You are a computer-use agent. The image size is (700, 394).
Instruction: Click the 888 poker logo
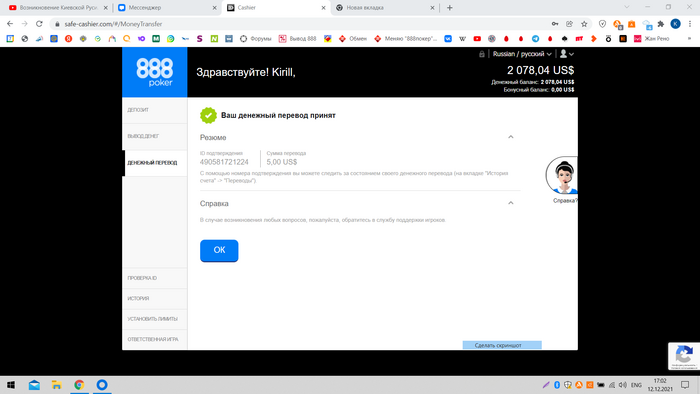[154, 72]
